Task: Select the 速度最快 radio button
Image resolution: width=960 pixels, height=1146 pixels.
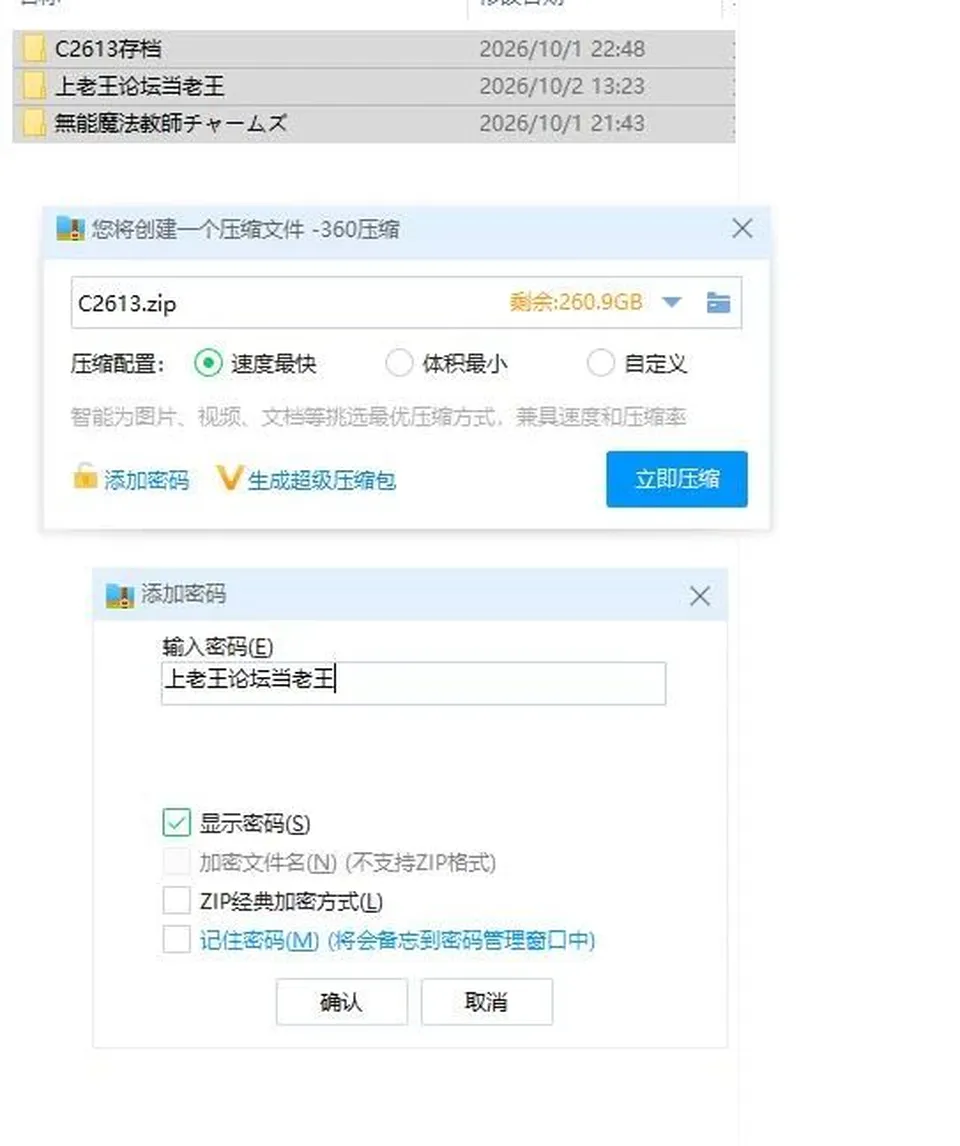Action: (x=208, y=363)
